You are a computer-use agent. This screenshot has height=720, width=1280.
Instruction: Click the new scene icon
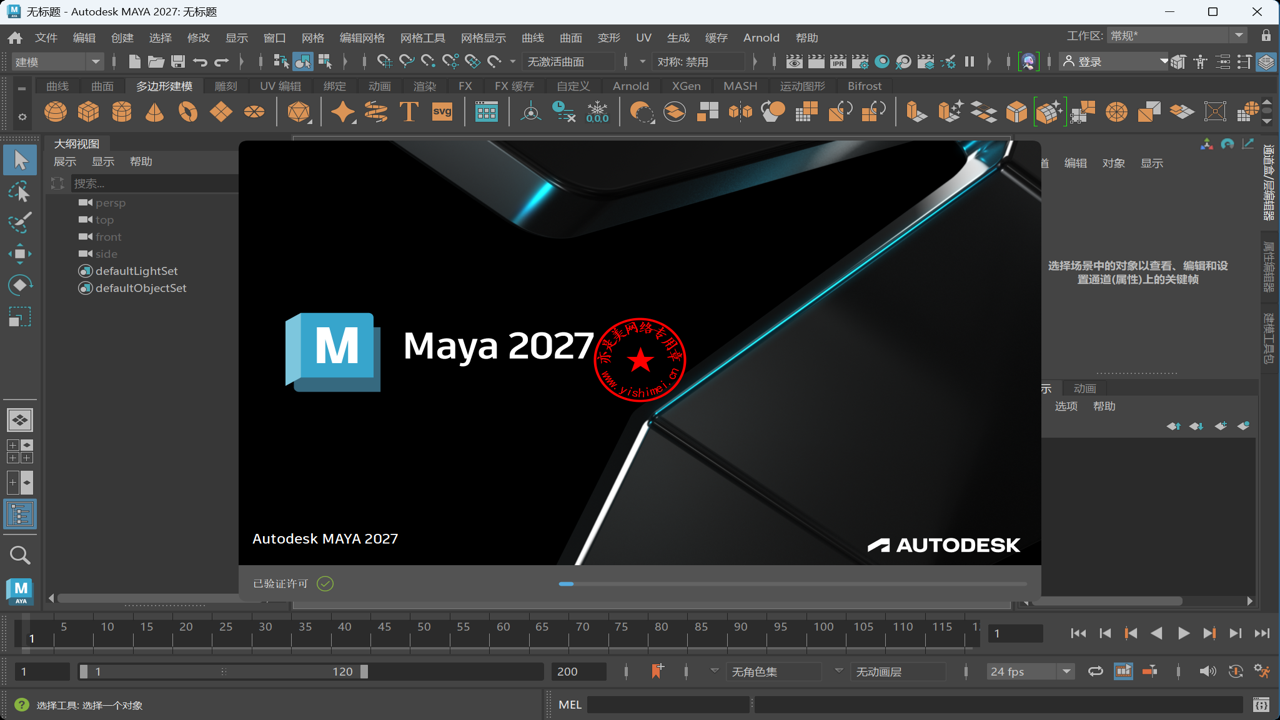coord(134,62)
